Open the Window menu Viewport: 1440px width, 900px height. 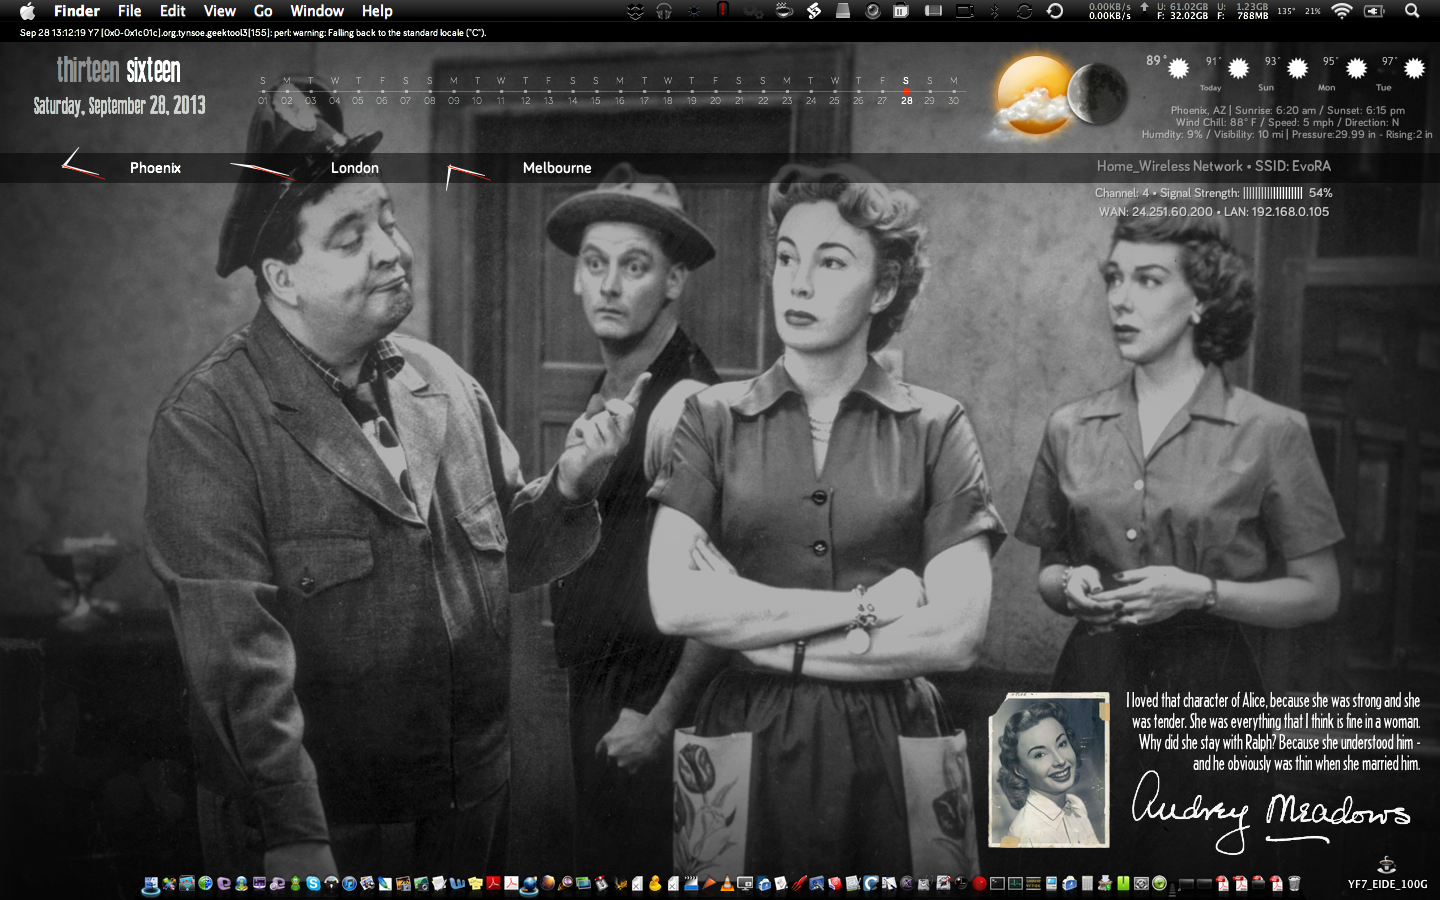click(317, 11)
